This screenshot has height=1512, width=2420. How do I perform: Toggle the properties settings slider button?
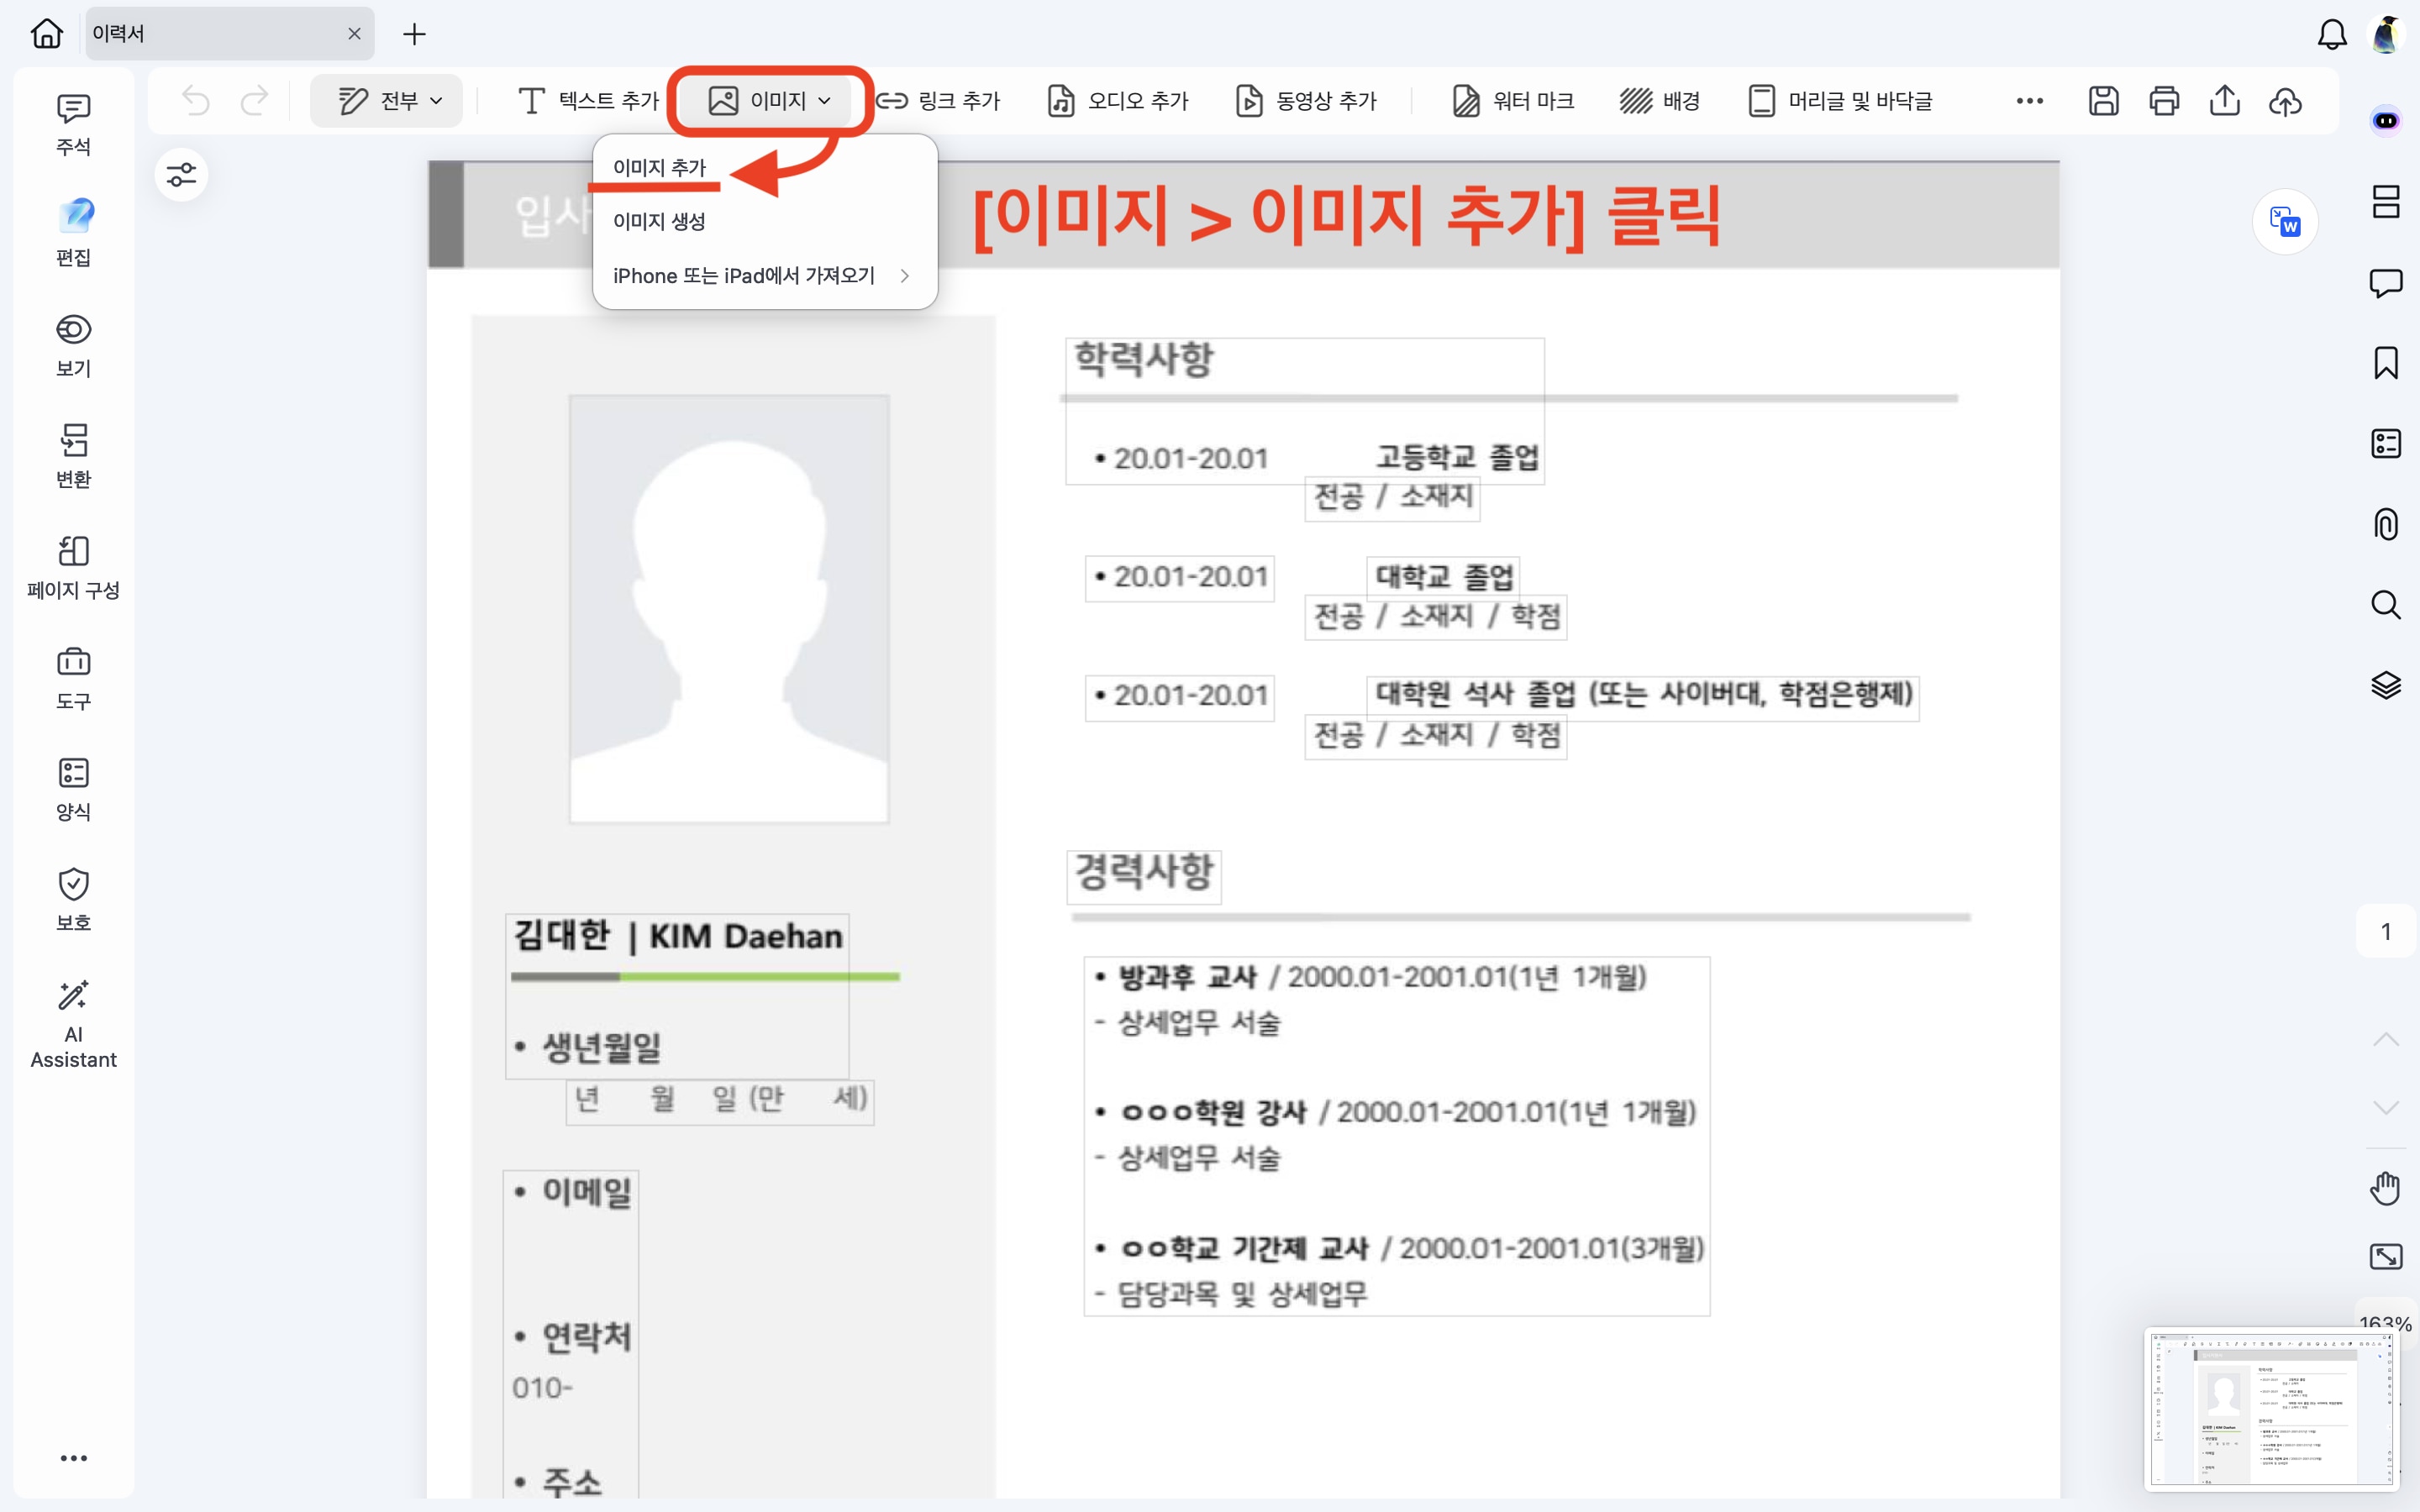coord(181,175)
